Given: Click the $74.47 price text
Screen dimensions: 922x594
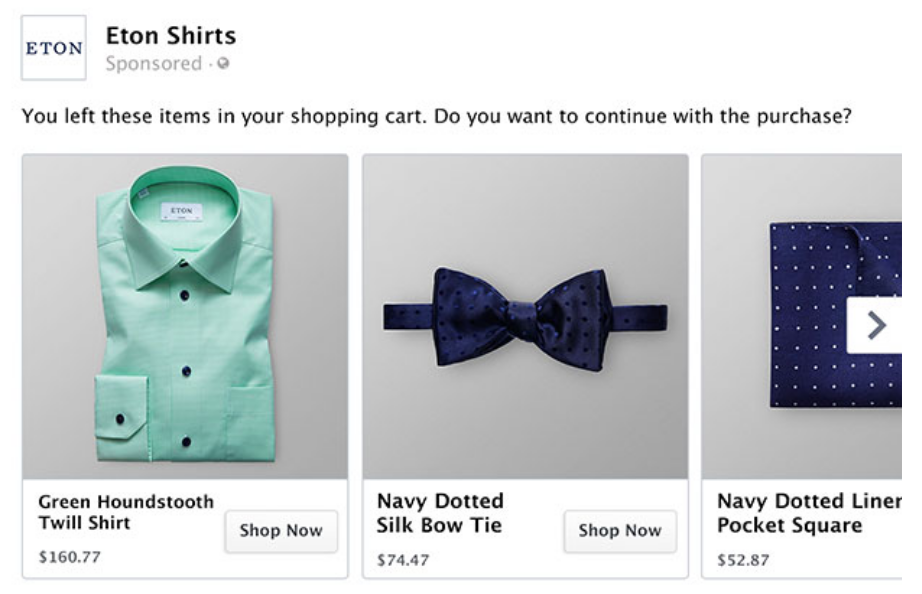Looking at the screenshot, I should 403,560.
